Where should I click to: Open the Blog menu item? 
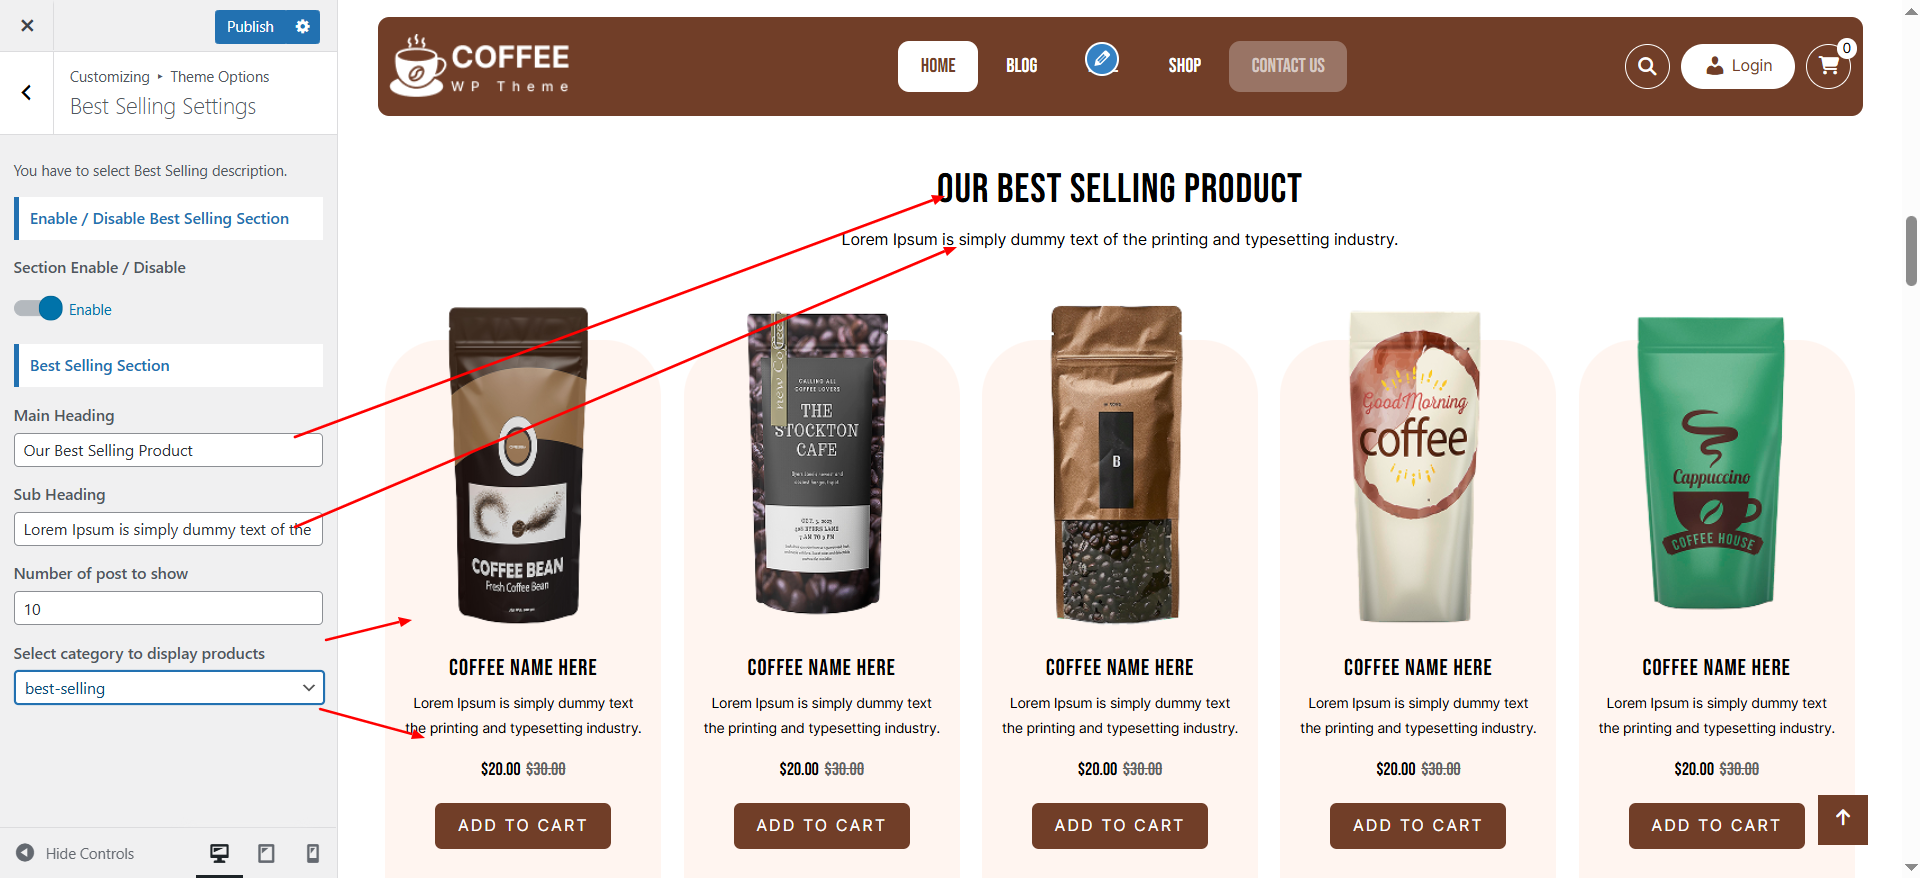(x=1021, y=66)
